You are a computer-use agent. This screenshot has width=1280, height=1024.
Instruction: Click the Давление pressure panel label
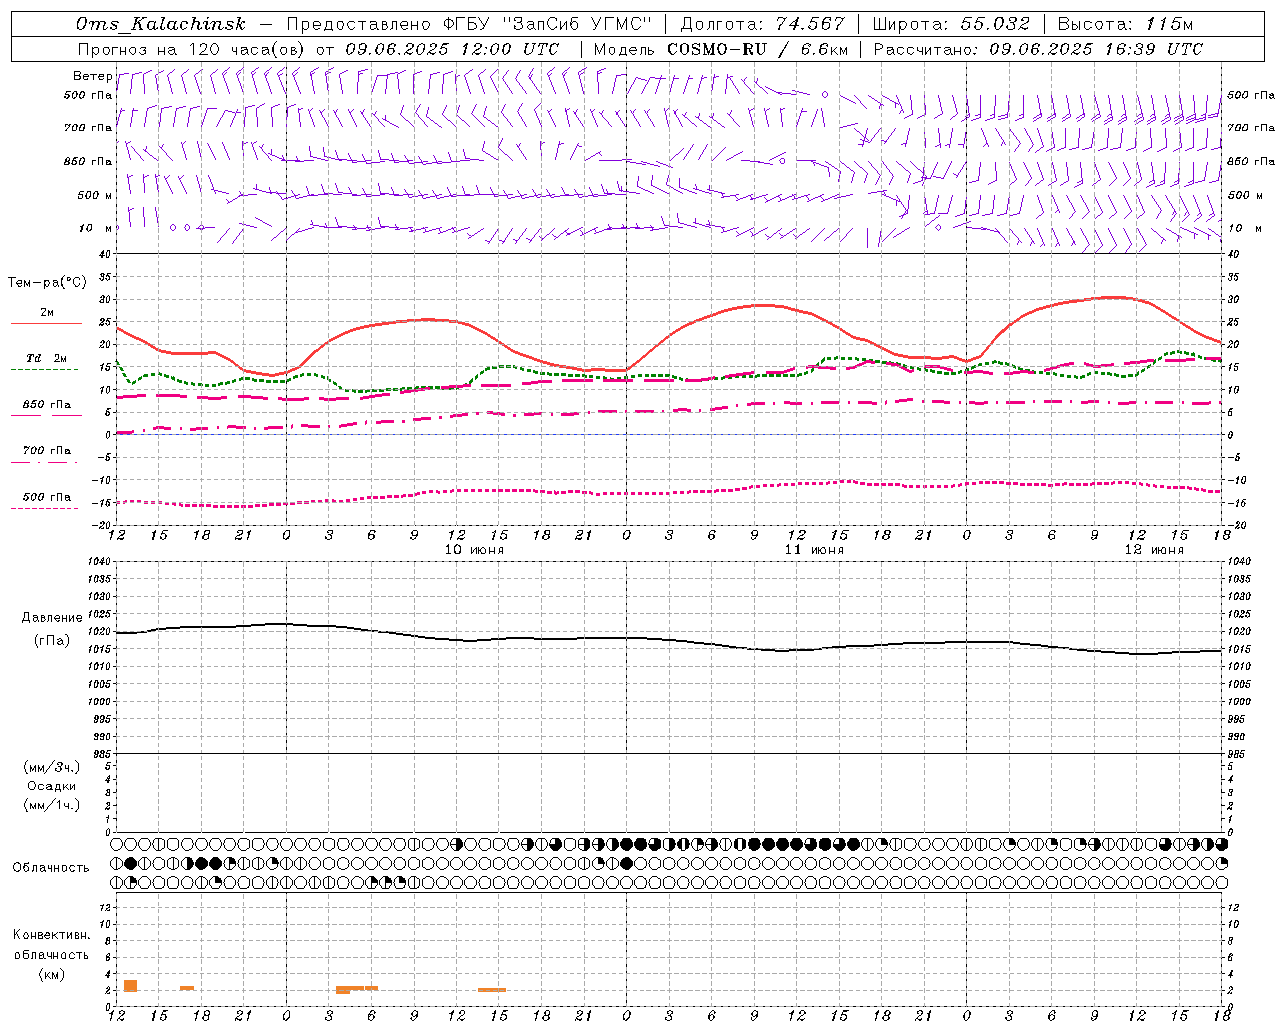pos(51,618)
